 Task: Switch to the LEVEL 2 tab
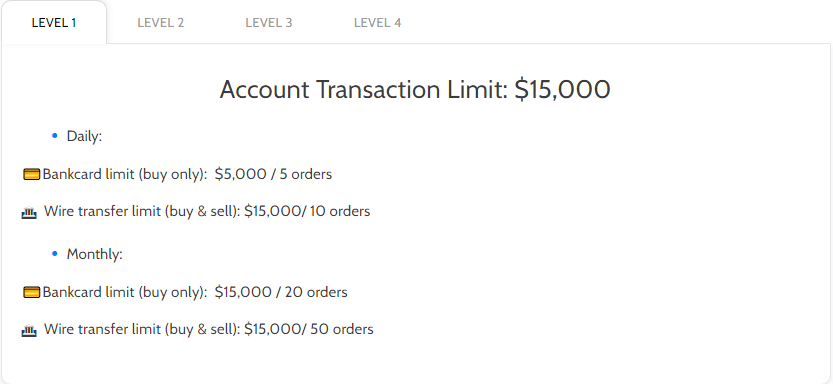click(160, 23)
